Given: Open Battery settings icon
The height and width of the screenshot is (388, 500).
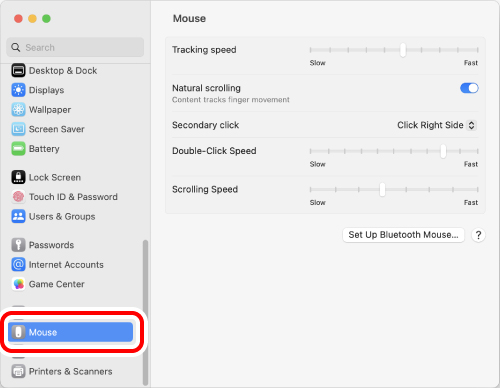Looking at the screenshot, I should click(18, 149).
